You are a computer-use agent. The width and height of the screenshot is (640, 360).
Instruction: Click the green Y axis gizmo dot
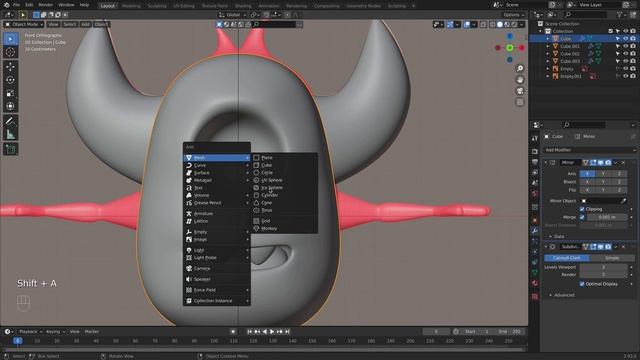(510, 48)
